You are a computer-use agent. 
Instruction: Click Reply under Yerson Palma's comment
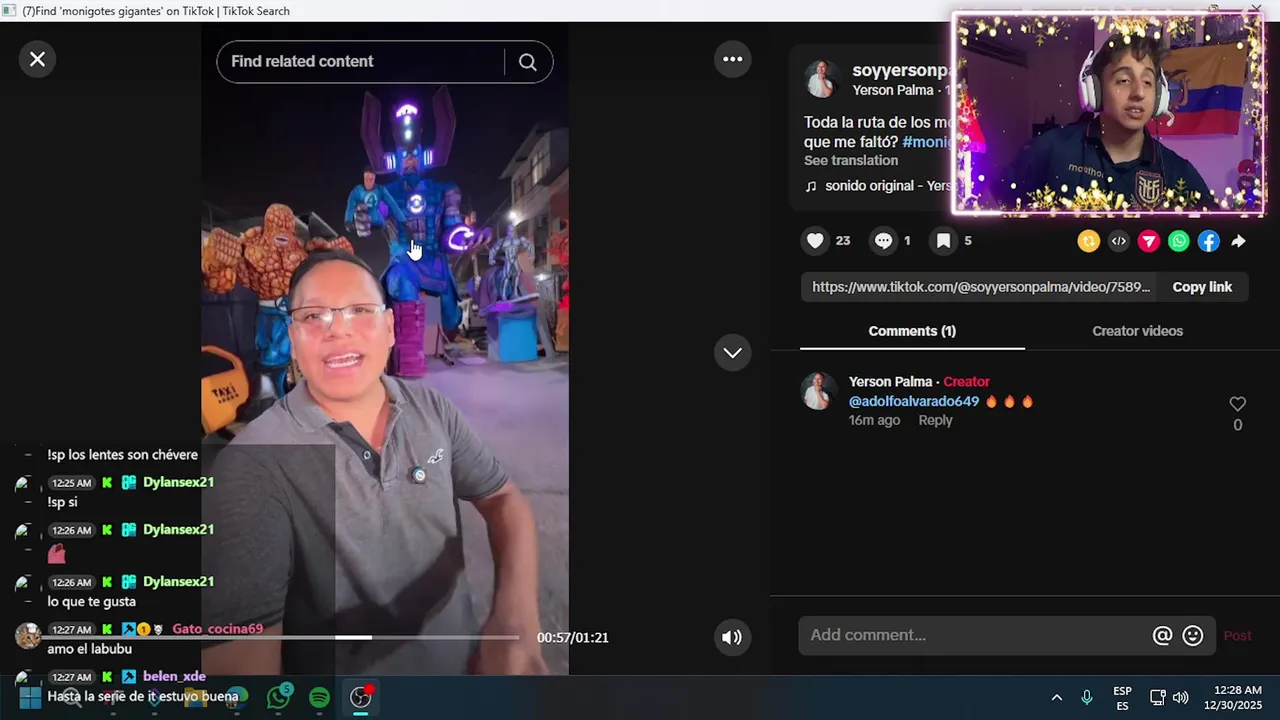[x=935, y=420]
